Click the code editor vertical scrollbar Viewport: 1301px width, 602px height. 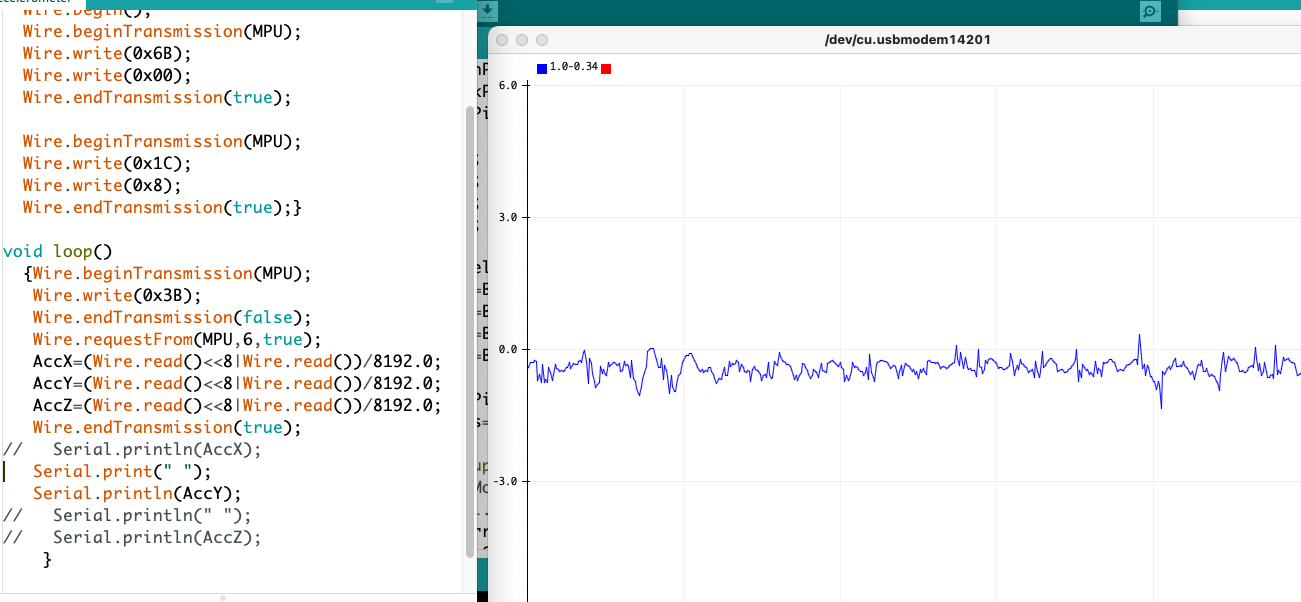470,330
